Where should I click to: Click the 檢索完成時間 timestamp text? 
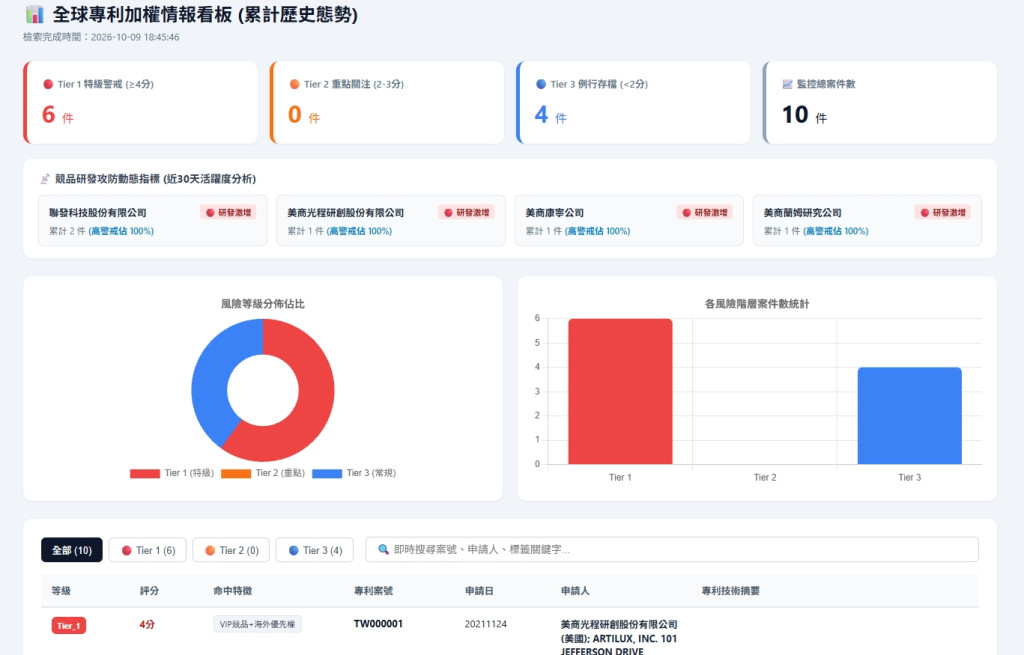(101, 37)
